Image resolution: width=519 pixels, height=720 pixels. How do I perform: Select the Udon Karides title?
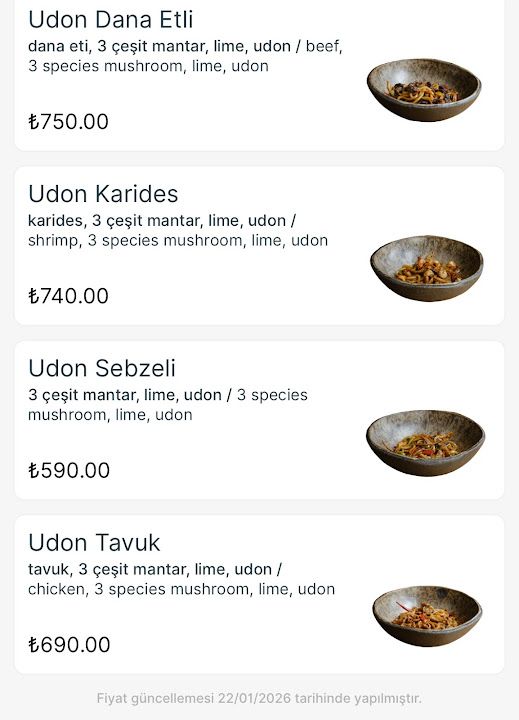(103, 194)
